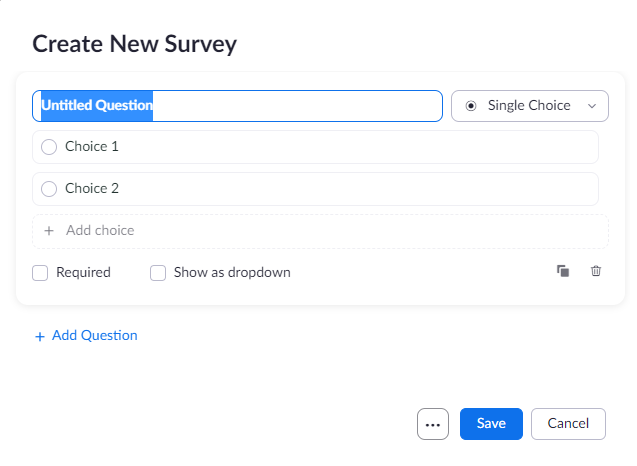Select the Choice 2 radio button
Screen dimensions: 637x466
(x=49, y=189)
